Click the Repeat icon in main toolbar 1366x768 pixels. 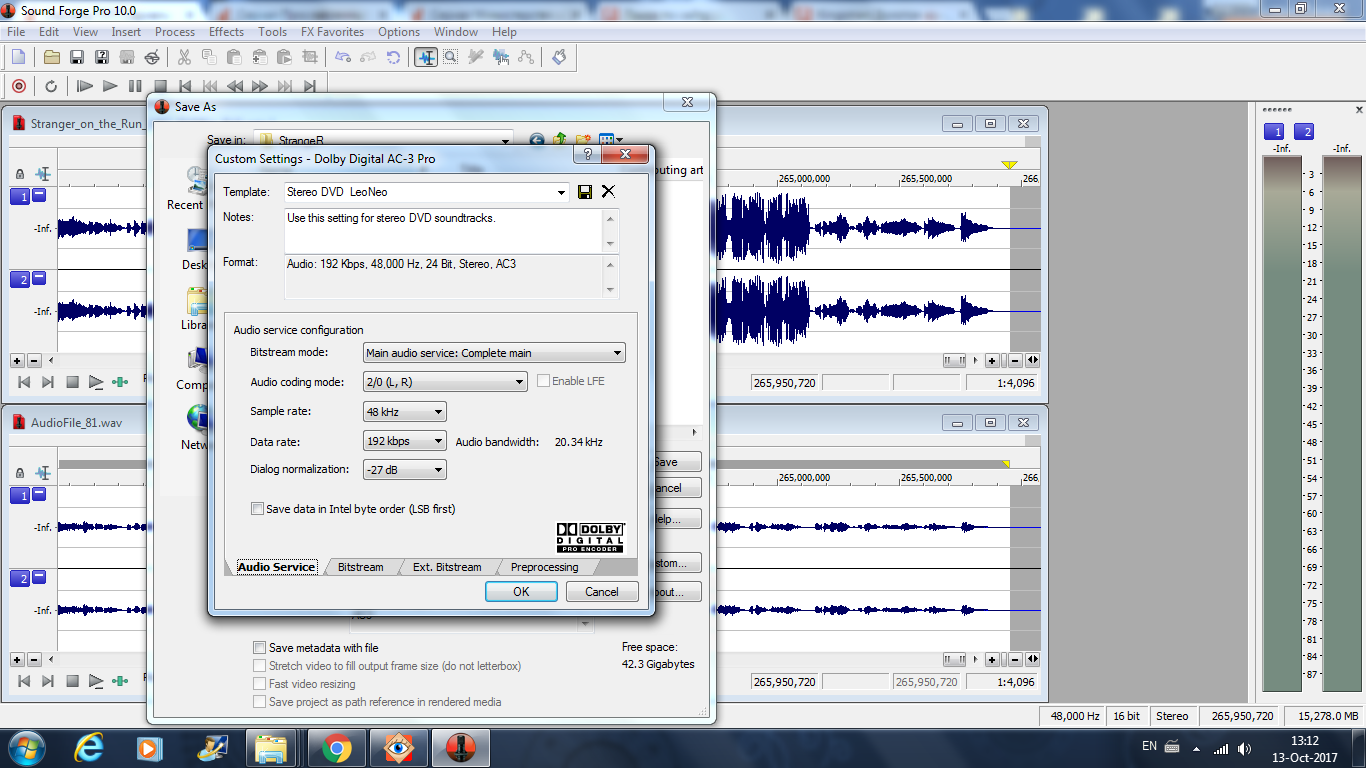tap(394, 57)
